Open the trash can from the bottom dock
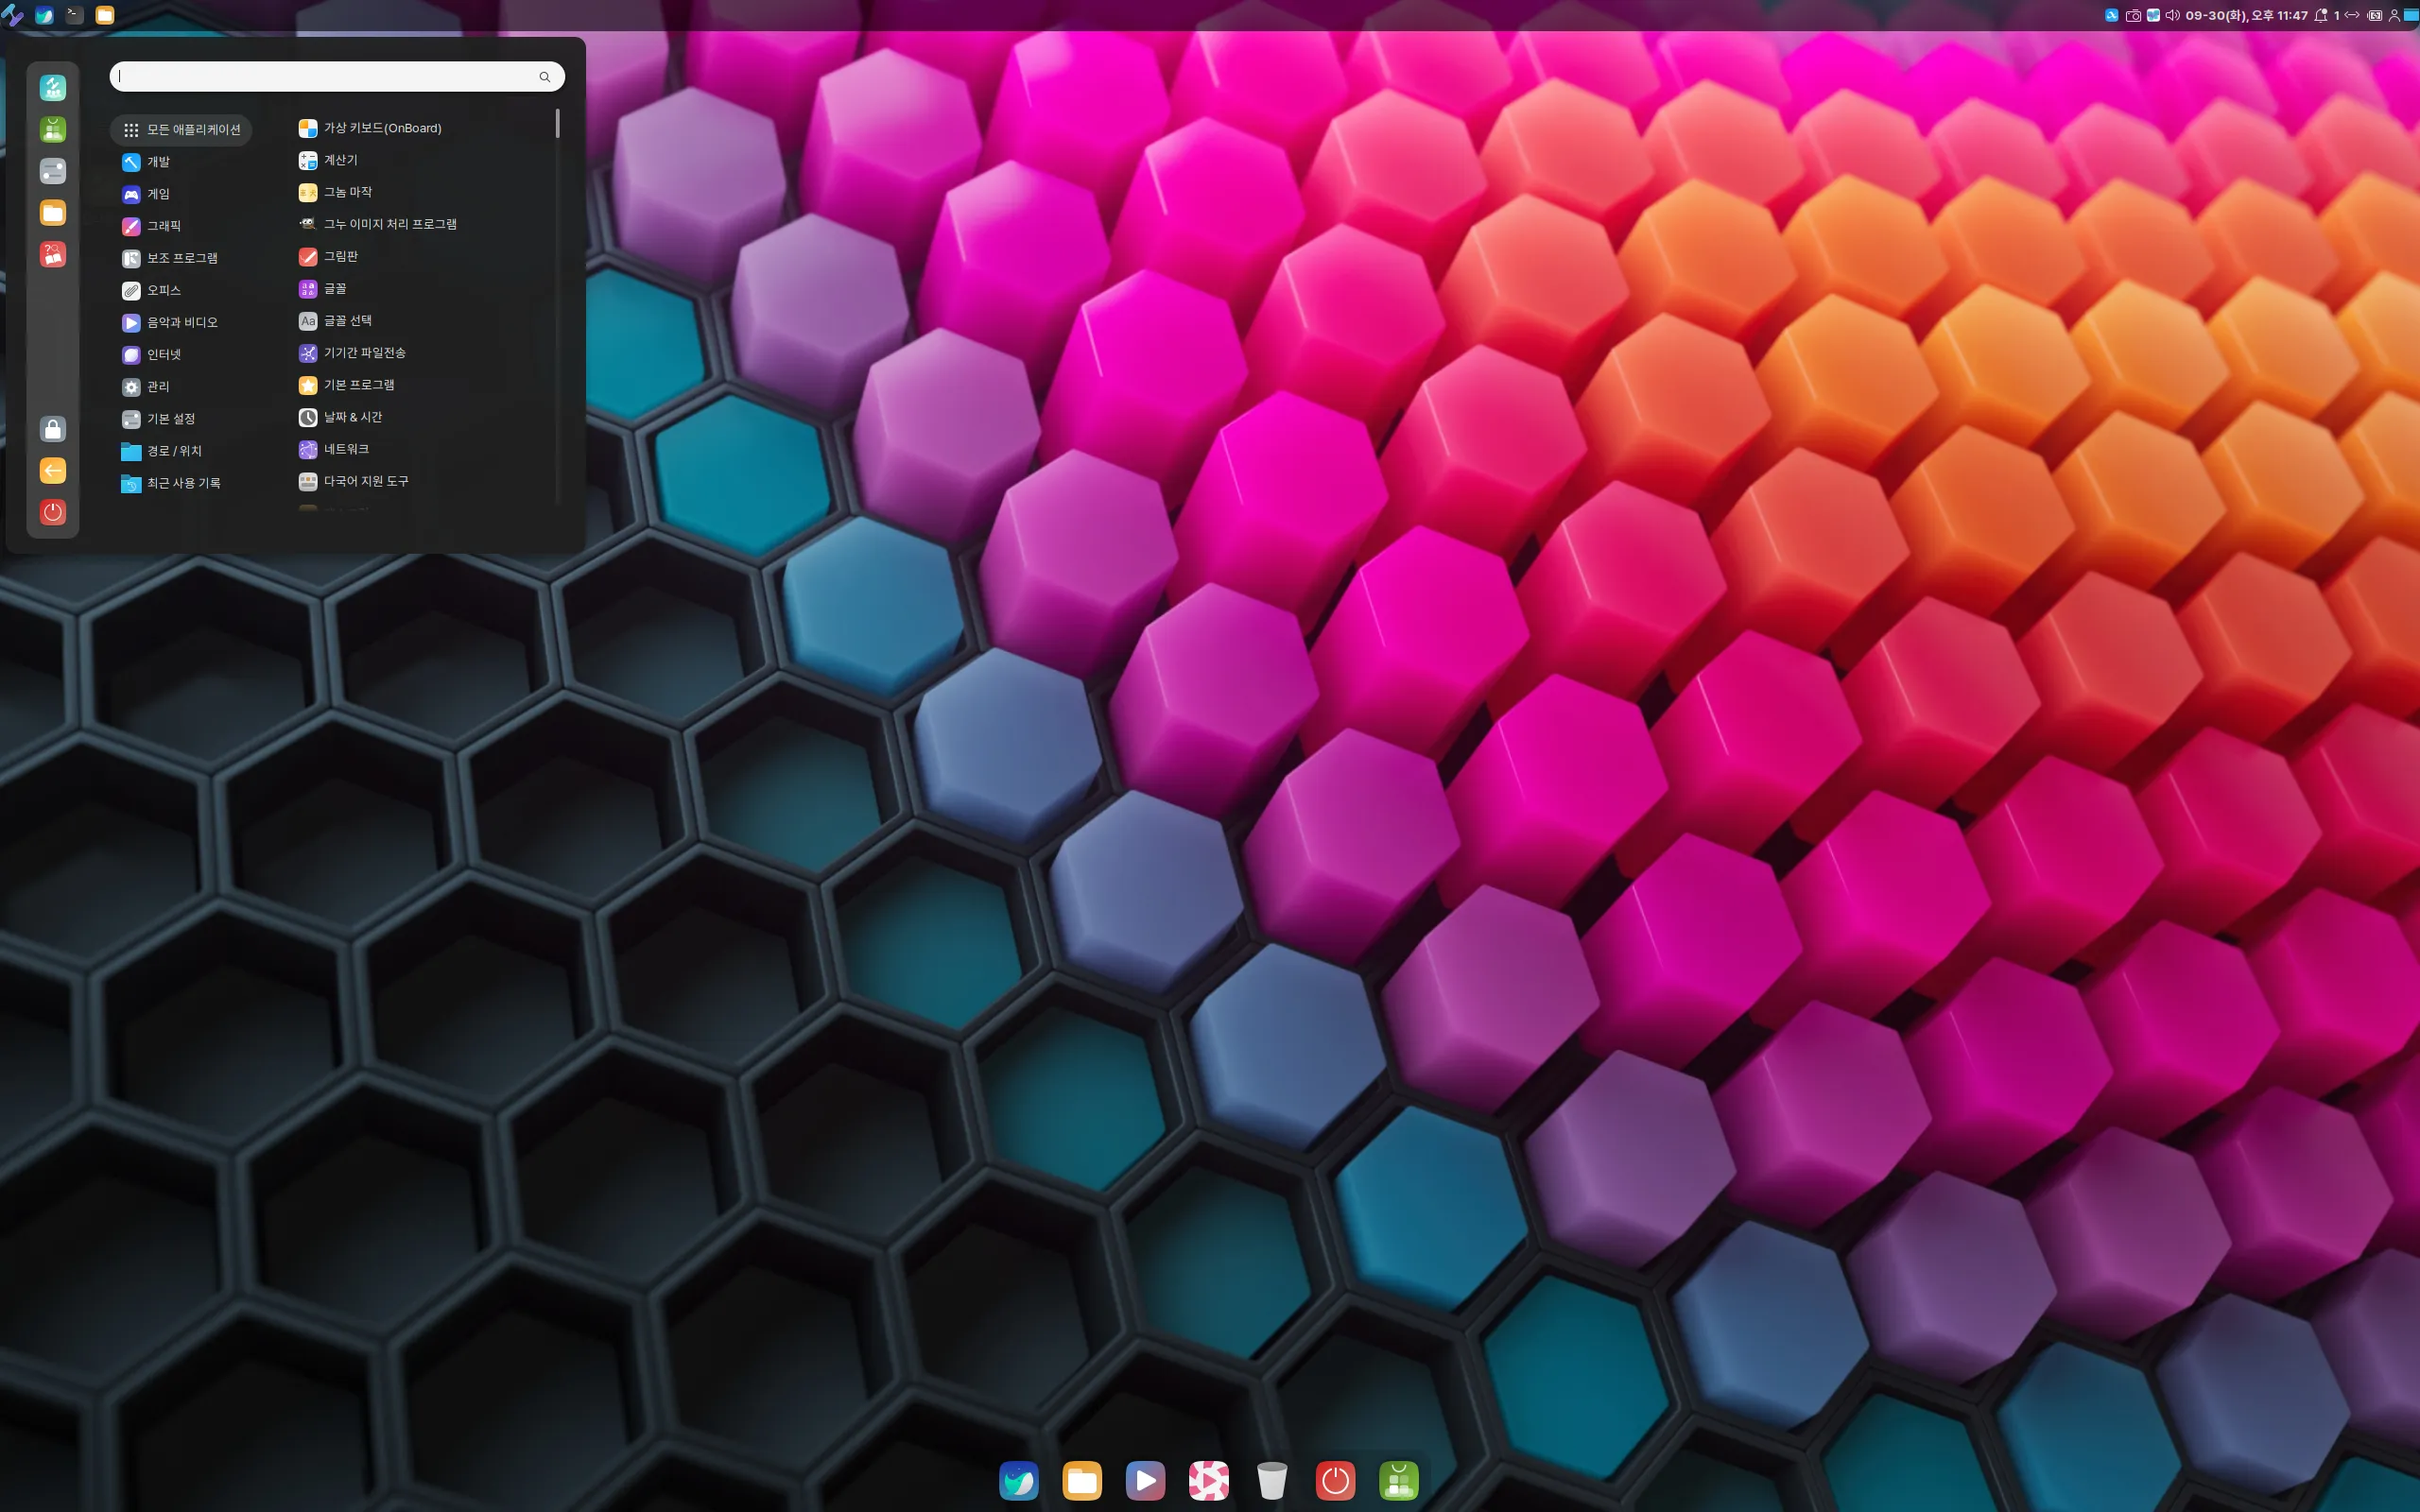 point(1271,1480)
